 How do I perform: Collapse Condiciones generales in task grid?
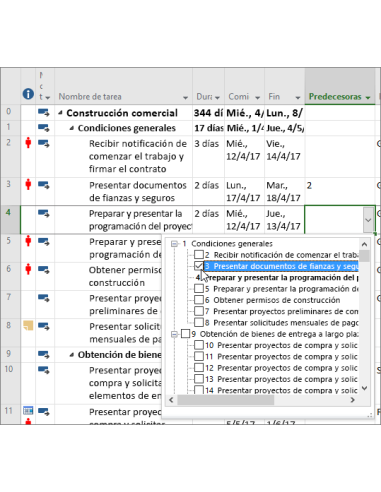71,128
